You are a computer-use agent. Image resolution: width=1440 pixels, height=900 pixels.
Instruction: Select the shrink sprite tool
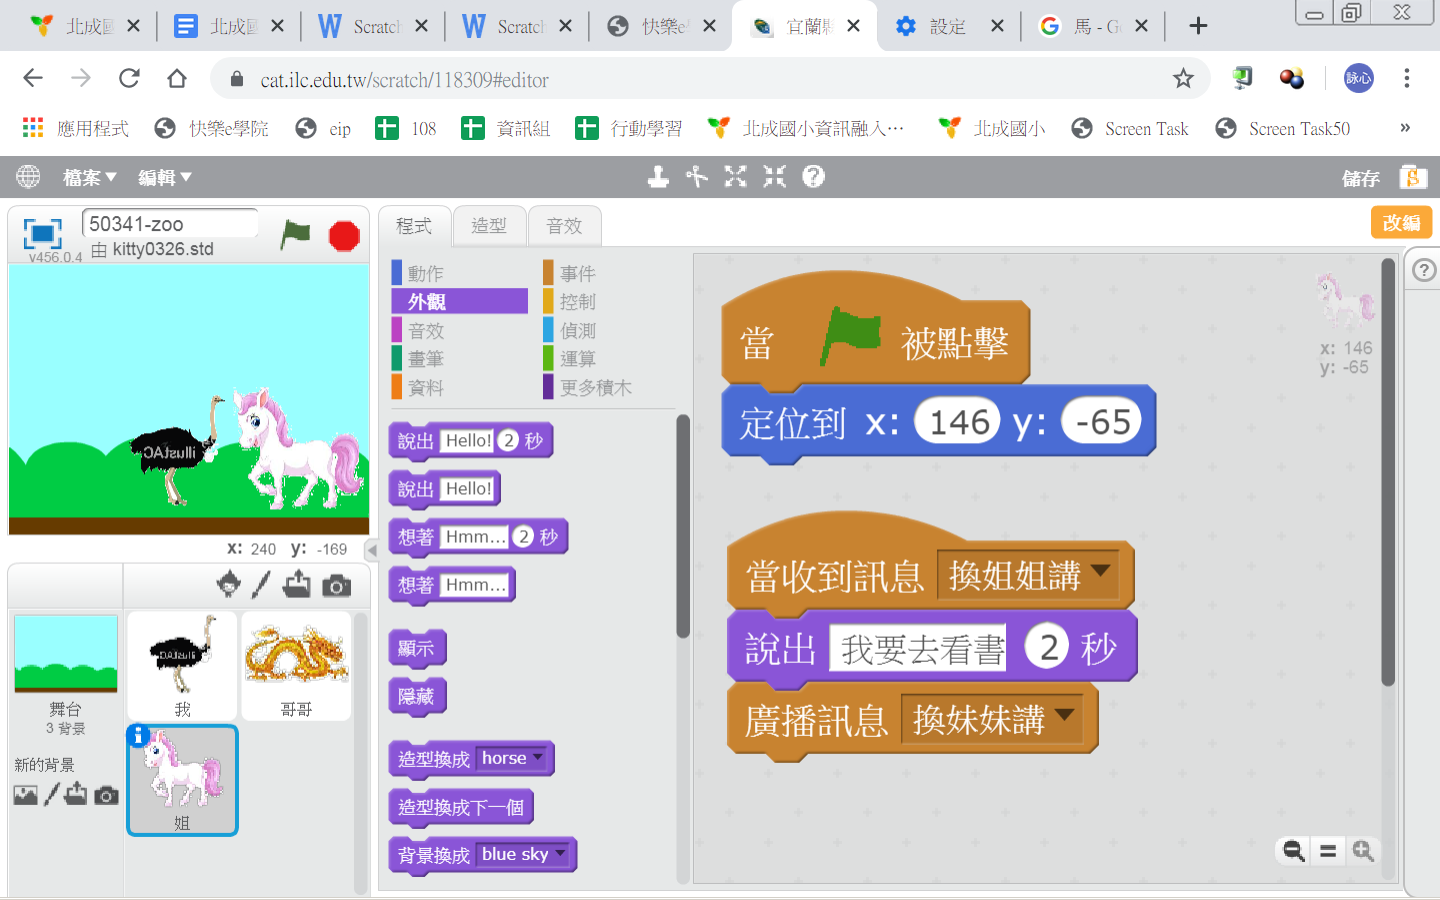(x=775, y=177)
